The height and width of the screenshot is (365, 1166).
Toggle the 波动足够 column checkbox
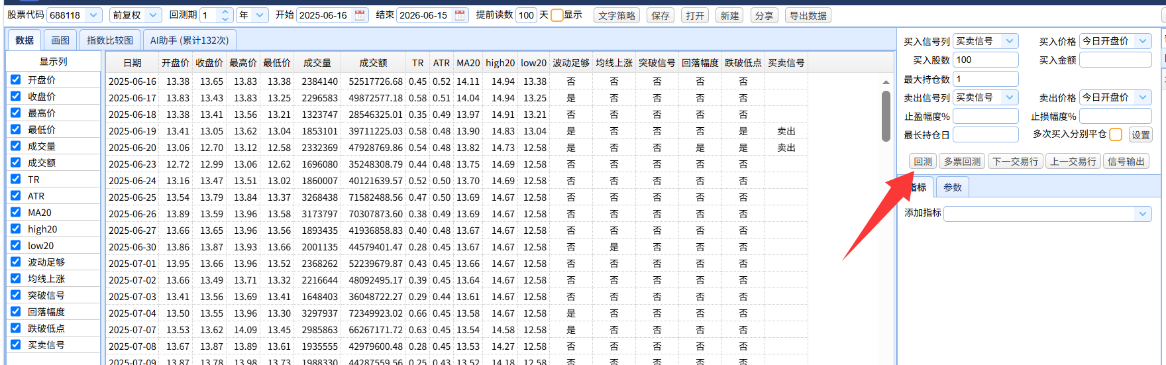point(16,262)
